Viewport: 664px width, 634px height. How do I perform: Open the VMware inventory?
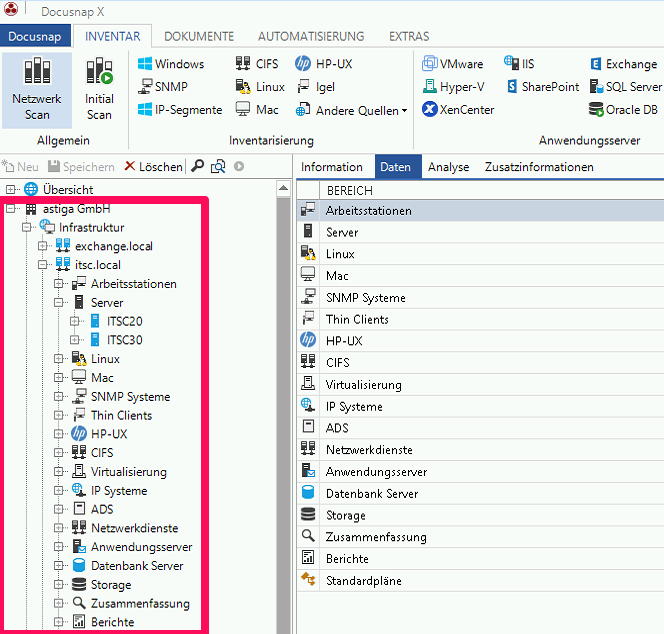[453, 64]
